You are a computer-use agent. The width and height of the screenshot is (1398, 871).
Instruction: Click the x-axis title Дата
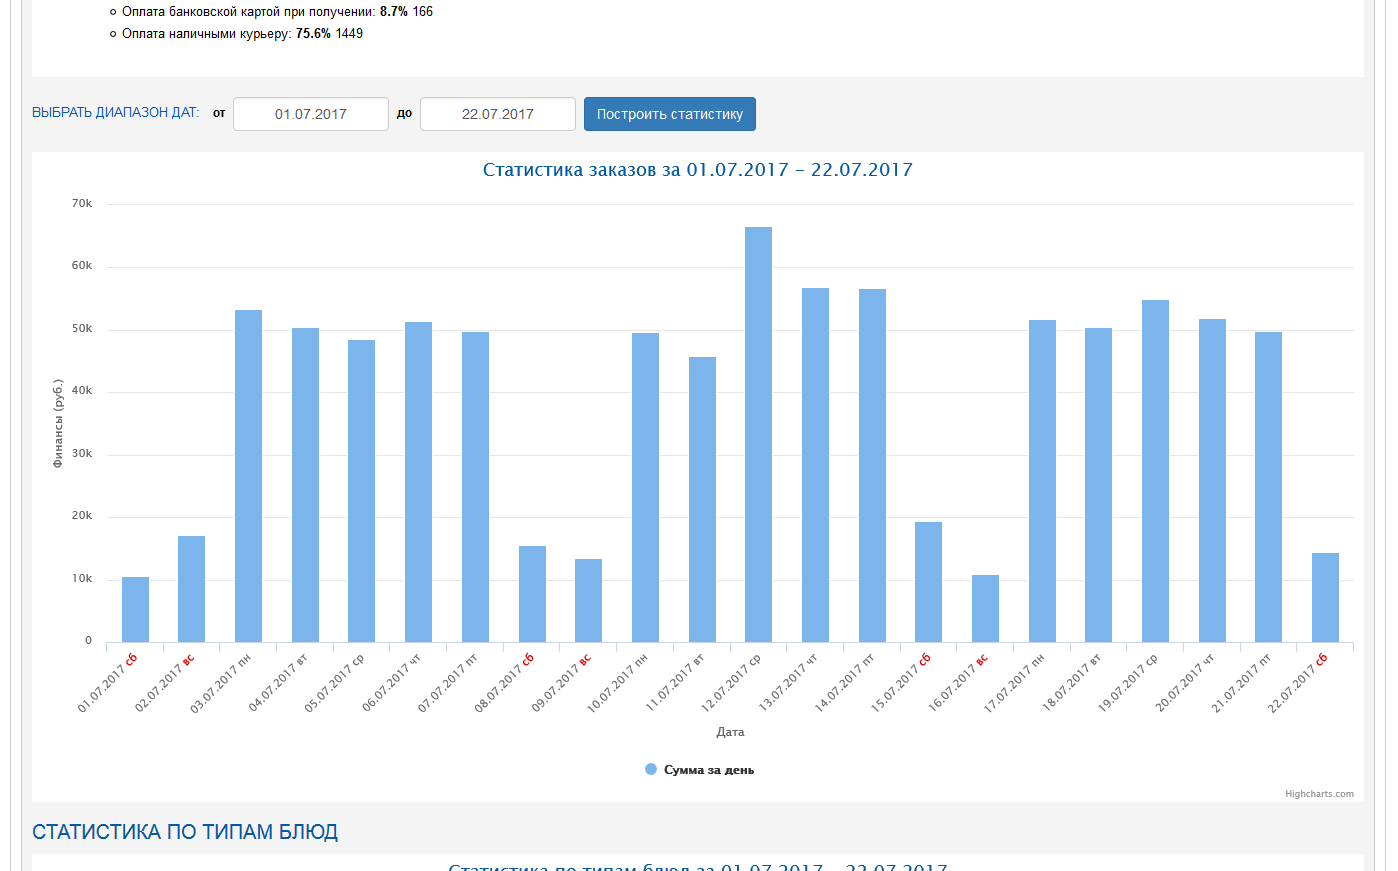[x=730, y=732]
